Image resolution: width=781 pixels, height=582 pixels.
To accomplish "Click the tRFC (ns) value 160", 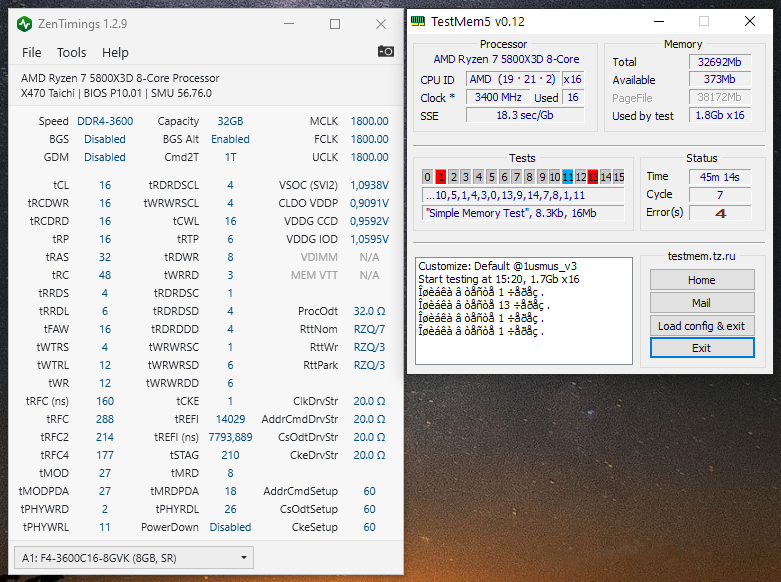I will pos(105,401).
